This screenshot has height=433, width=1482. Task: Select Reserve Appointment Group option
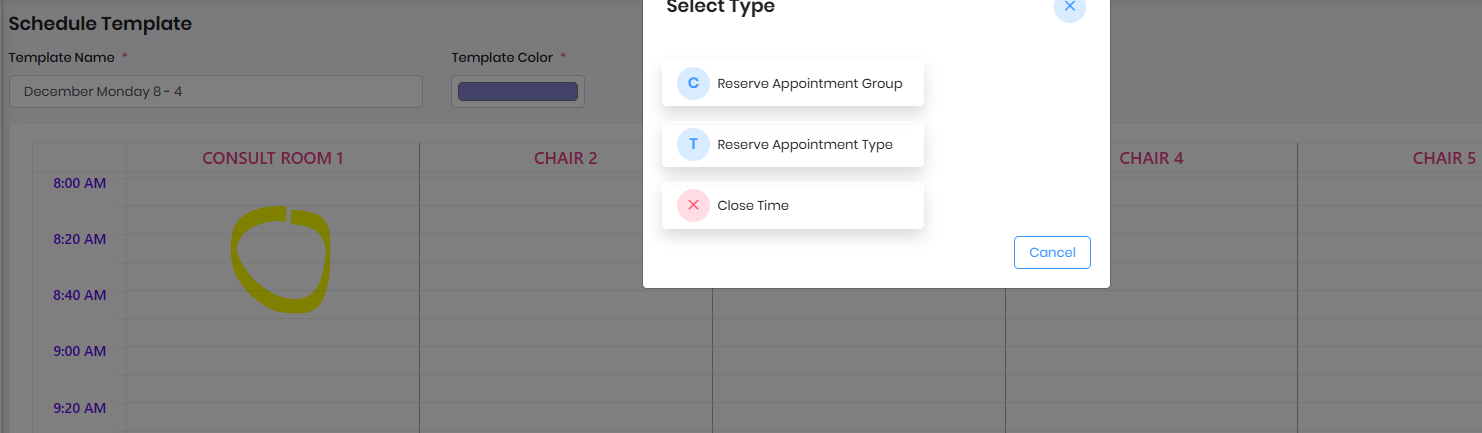pyautogui.click(x=809, y=84)
